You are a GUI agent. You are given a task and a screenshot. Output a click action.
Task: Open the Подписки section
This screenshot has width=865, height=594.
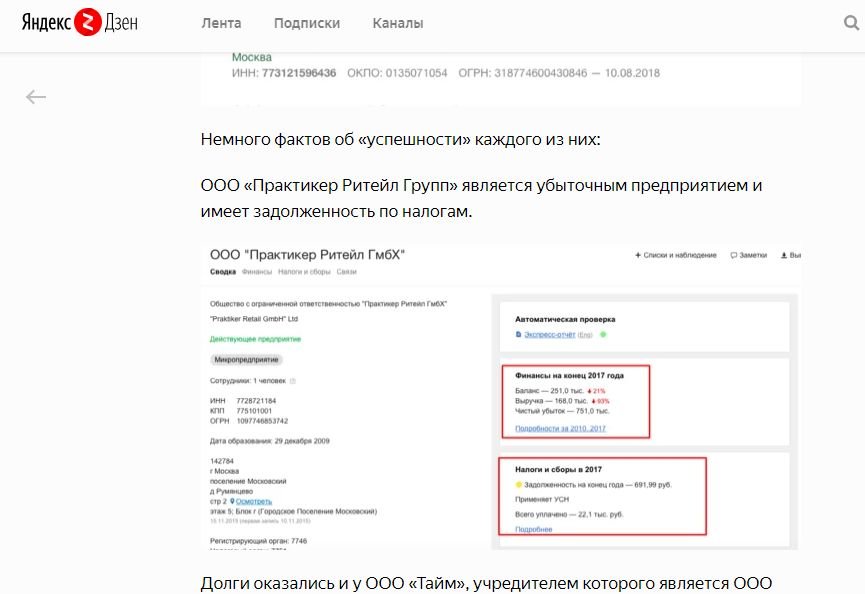click(x=306, y=23)
